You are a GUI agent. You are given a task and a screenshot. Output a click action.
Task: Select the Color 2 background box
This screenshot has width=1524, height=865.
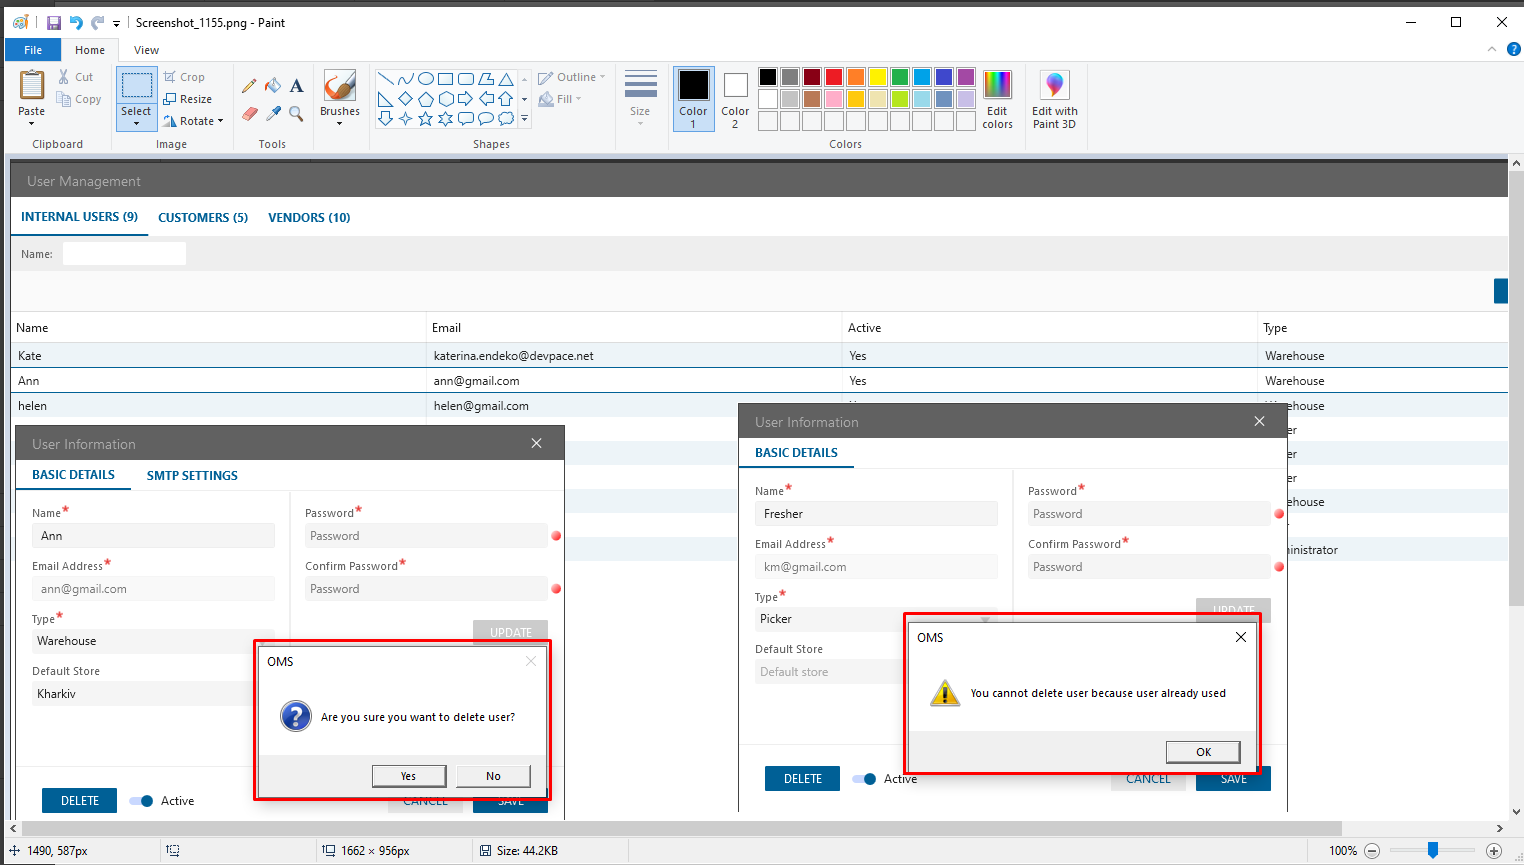point(735,99)
